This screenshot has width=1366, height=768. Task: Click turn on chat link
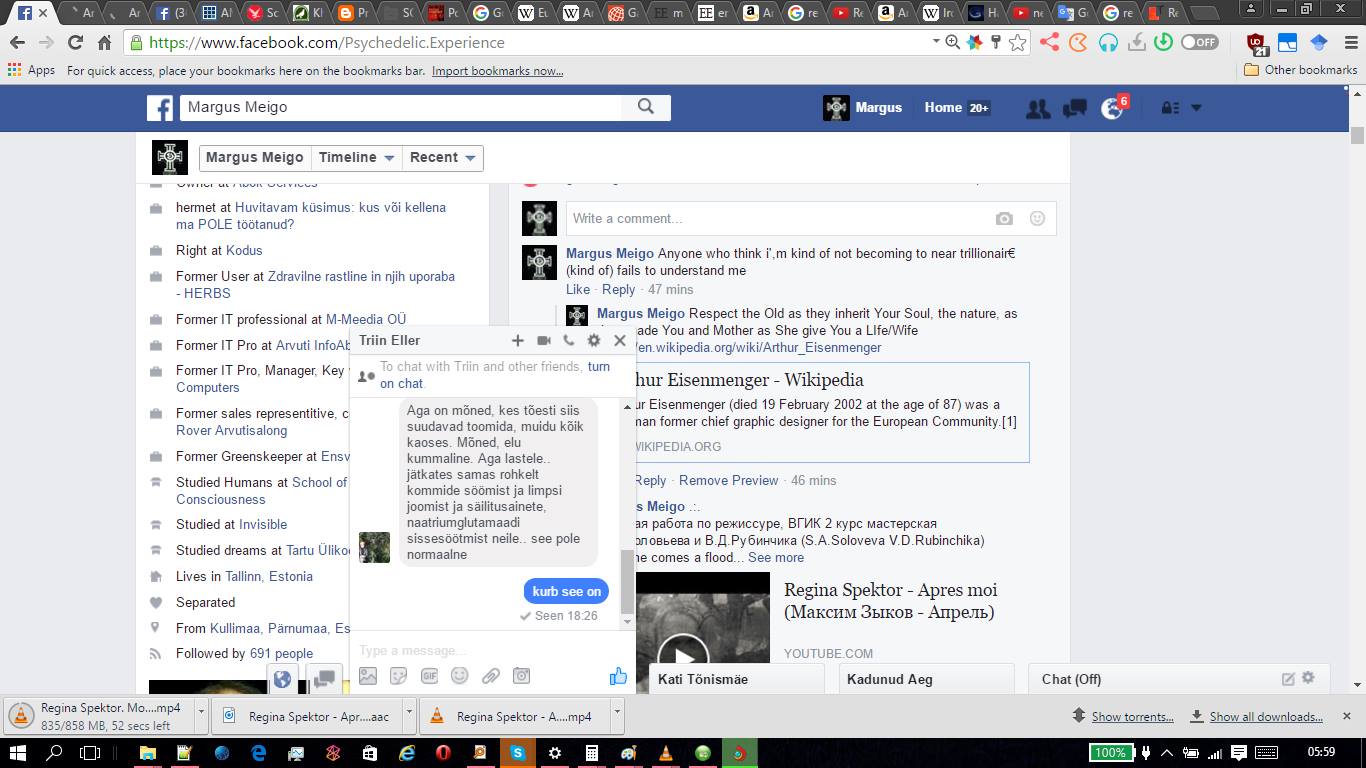(x=495, y=375)
